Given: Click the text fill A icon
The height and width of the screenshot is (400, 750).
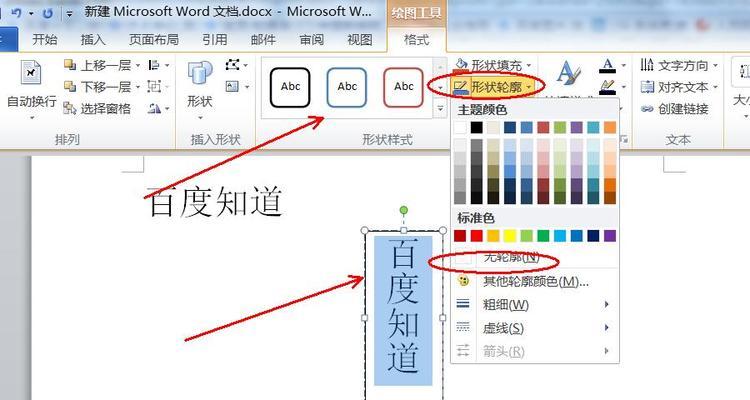Looking at the screenshot, I should point(607,65).
